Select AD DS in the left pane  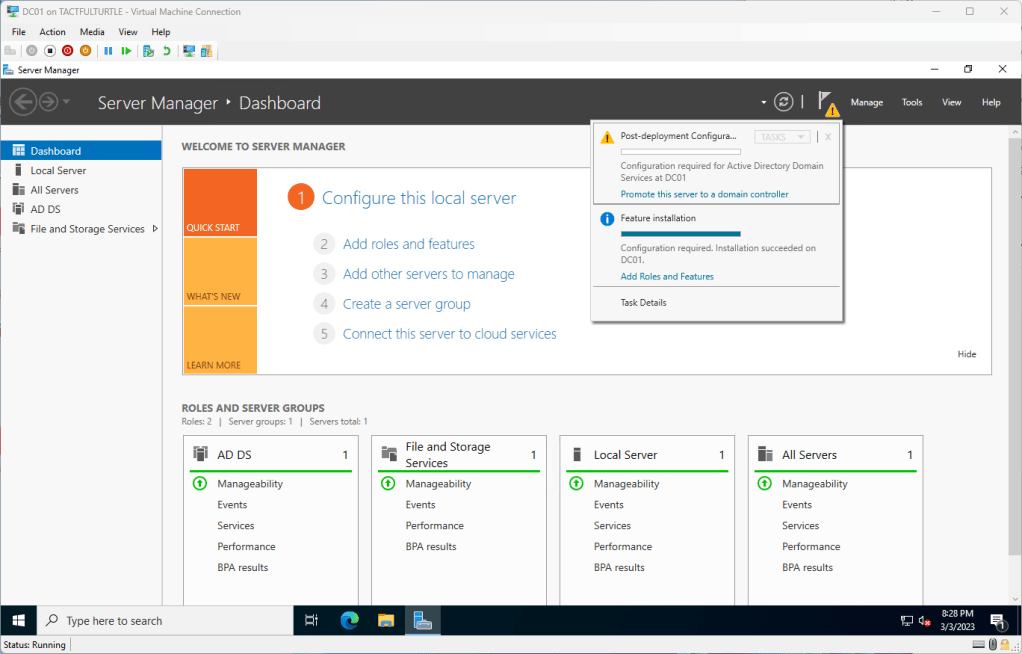coord(45,209)
